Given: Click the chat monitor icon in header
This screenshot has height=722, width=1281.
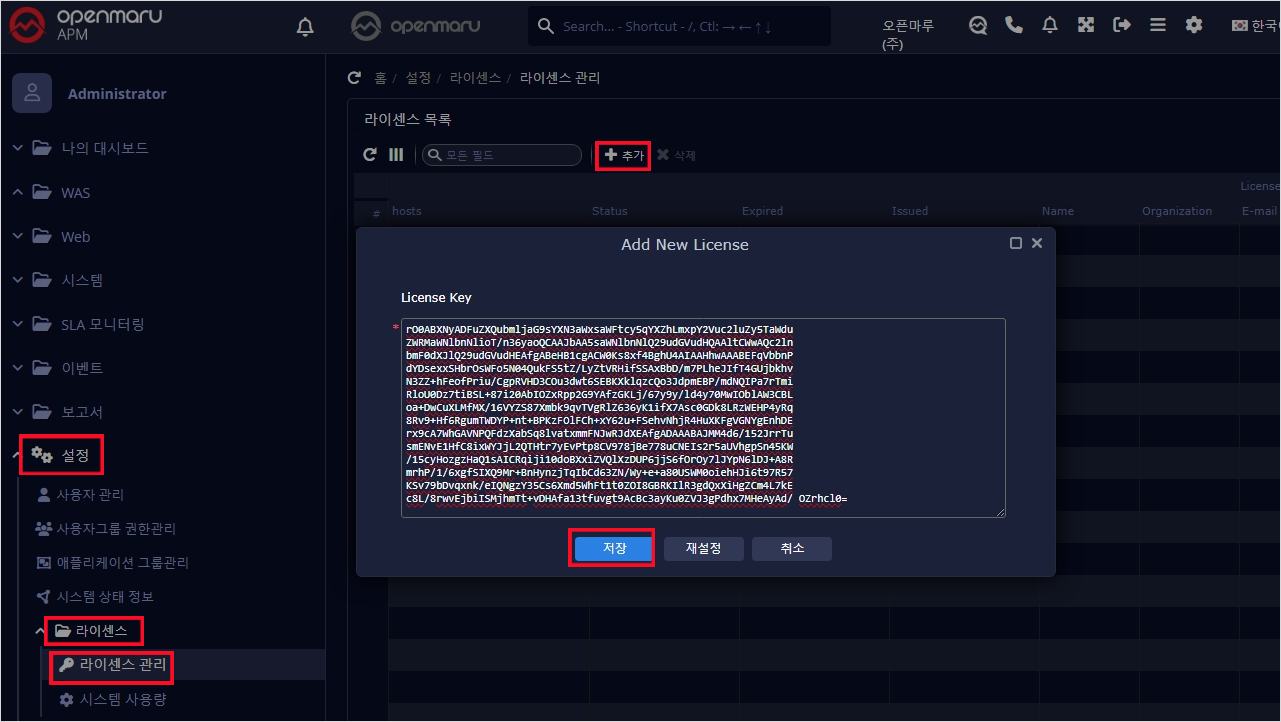Looking at the screenshot, I should coord(978,26).
